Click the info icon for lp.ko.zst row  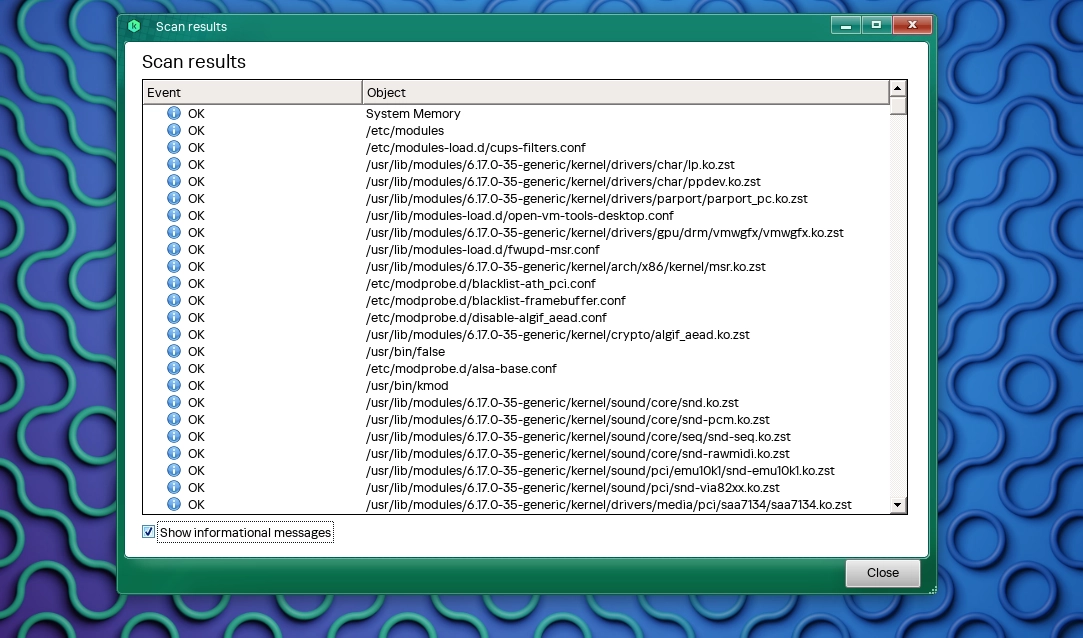[174, 164]
